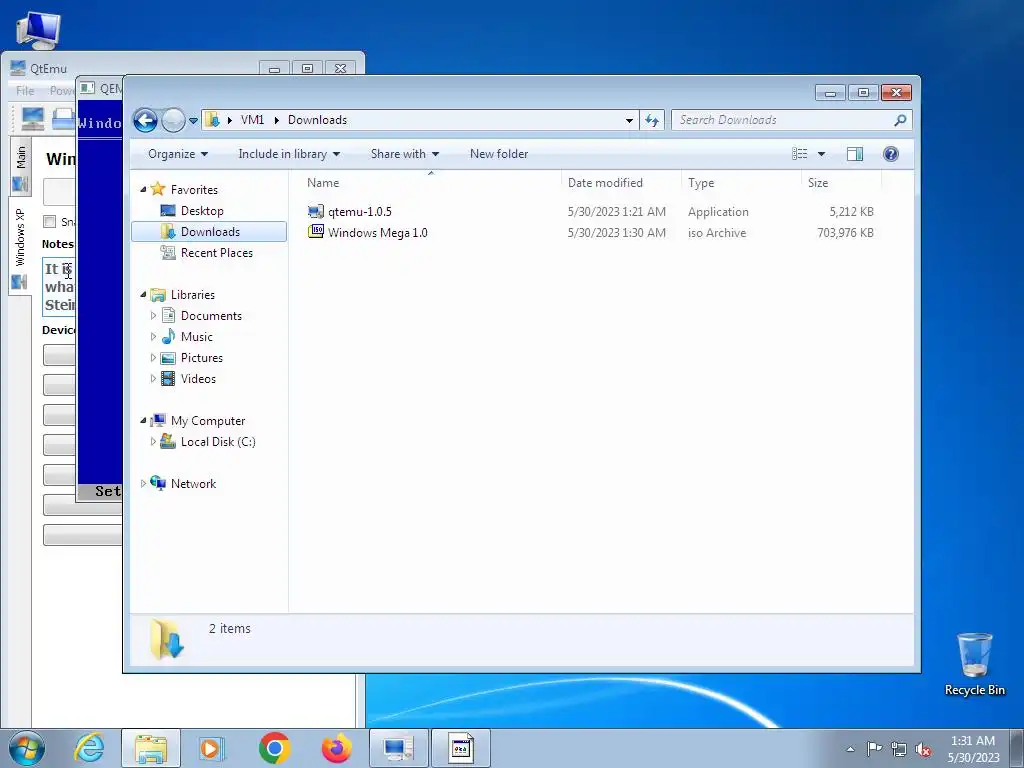
Task: Click the blue Help question mark icon
Action: point(891,154)
